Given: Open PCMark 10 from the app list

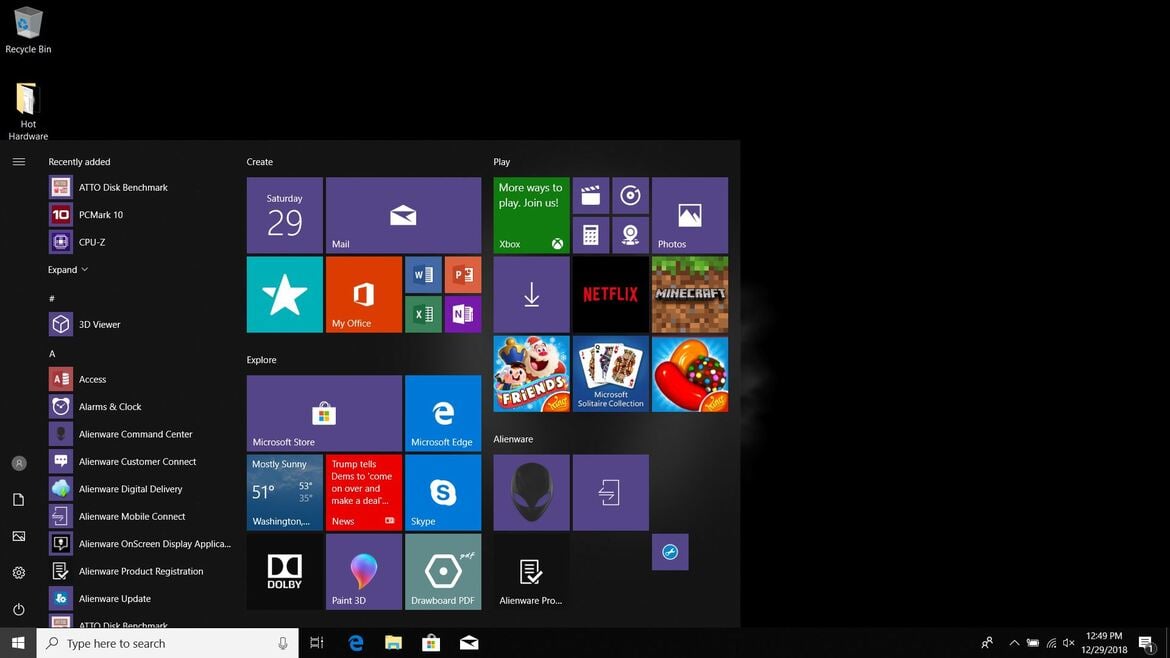Looking at the screenshot, I should tap(140, 215).
